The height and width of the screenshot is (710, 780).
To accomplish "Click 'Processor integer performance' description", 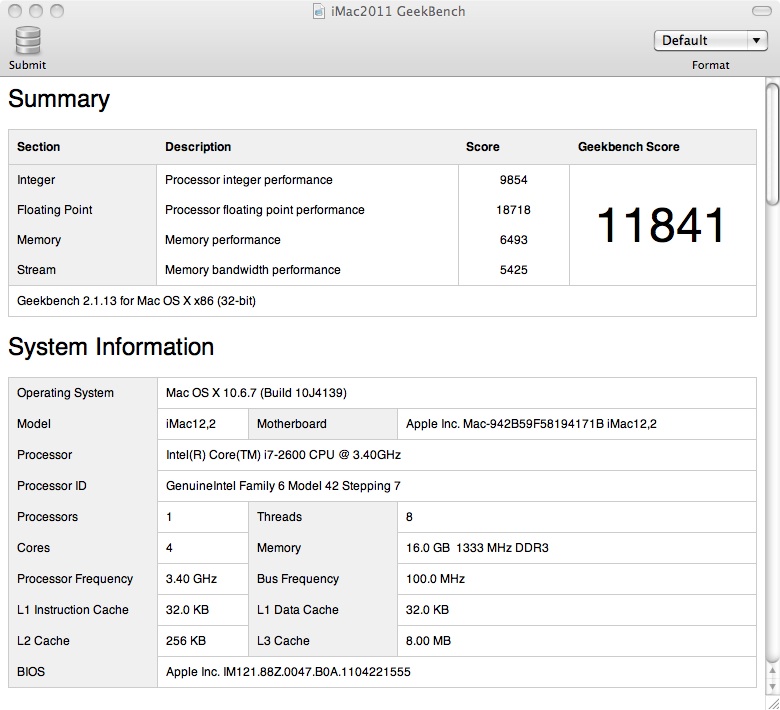I will [249, 180].
